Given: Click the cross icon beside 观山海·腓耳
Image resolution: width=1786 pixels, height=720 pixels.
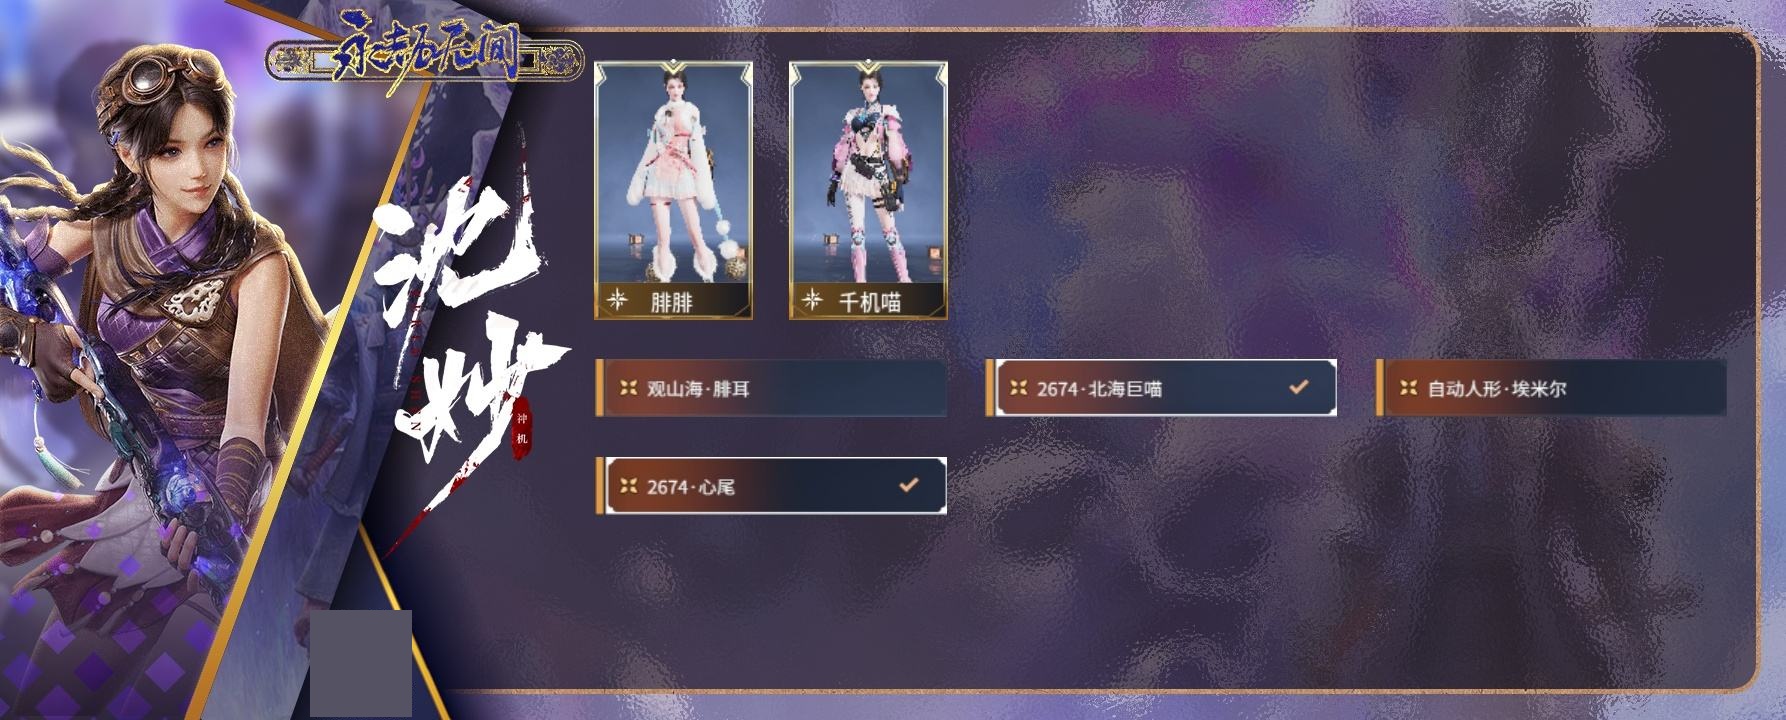Looking at the screenshot, I should pos(628,388).
